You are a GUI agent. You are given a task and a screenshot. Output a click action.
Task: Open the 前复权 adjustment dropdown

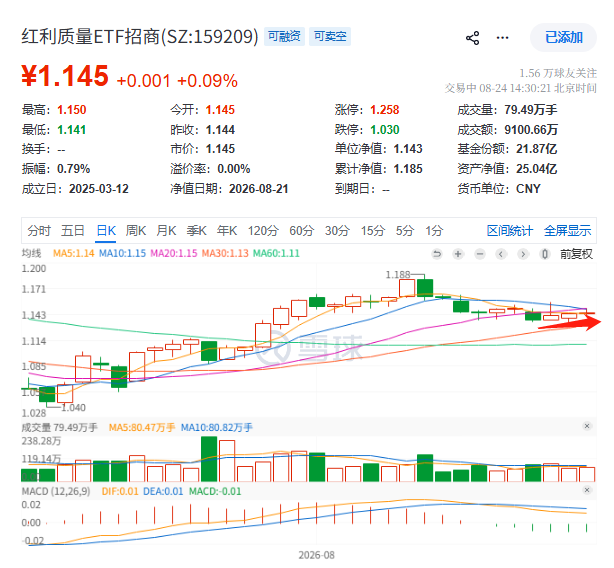click(x=576, y=254)
